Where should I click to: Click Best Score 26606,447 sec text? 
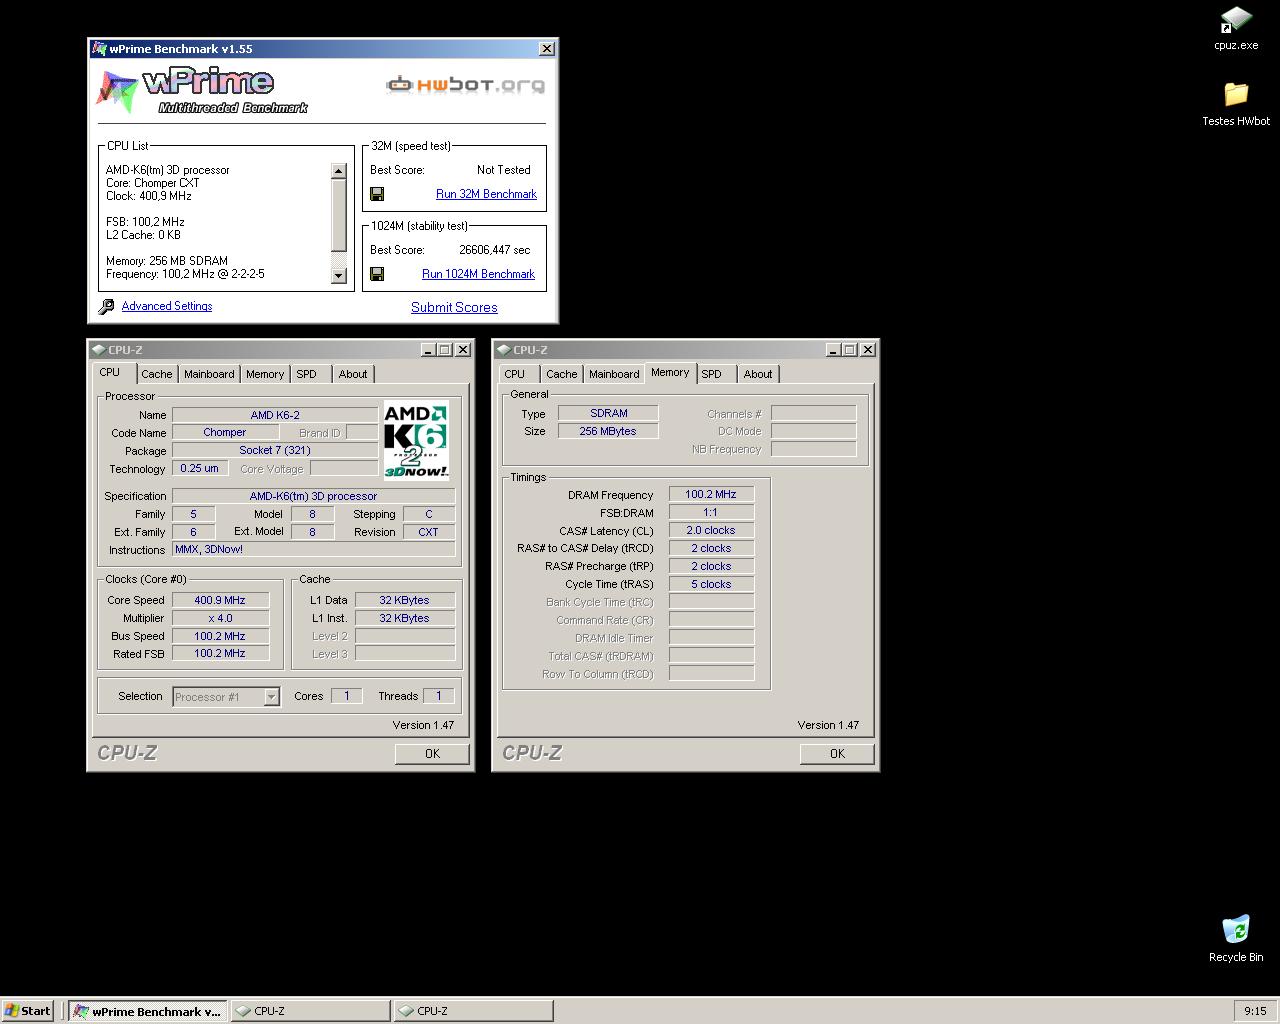click(x=495, y=250)
